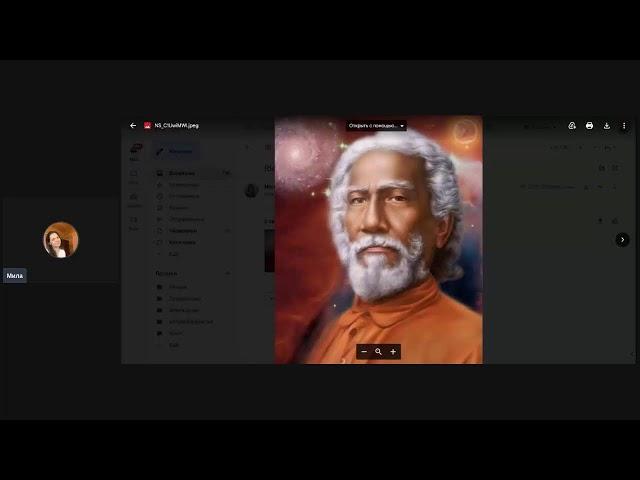Open the three-dot more options menu
640x480 pixels.
click(x=624, y=126)
